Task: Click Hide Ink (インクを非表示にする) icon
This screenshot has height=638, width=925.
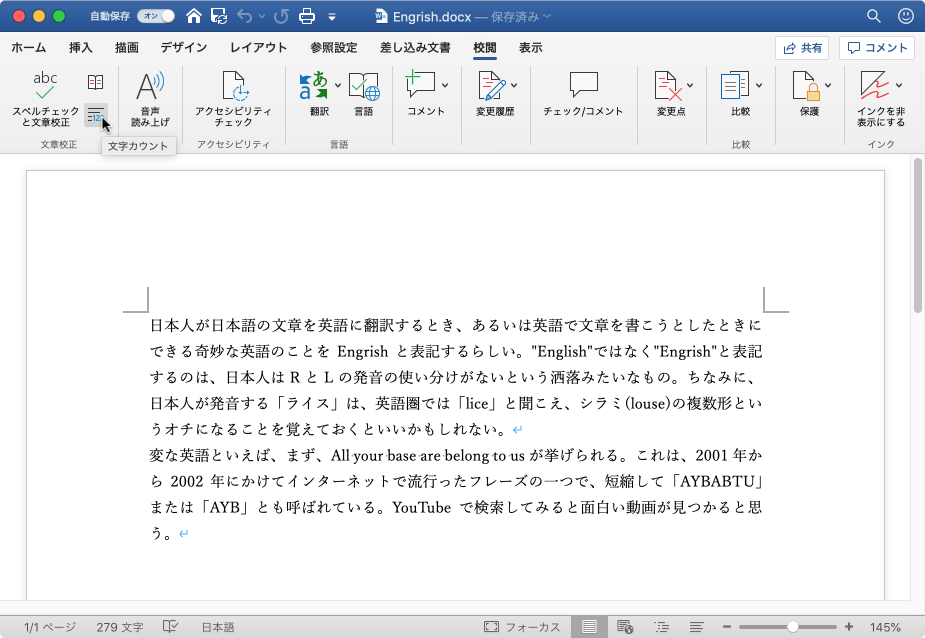Action: (x=875, y=86)
